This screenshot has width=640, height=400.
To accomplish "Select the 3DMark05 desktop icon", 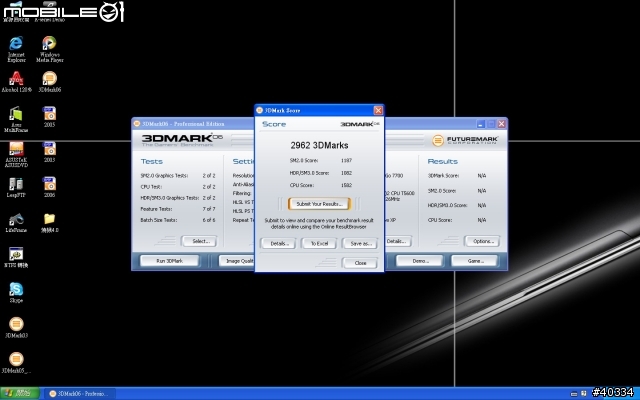I will [x=16, y=362].
